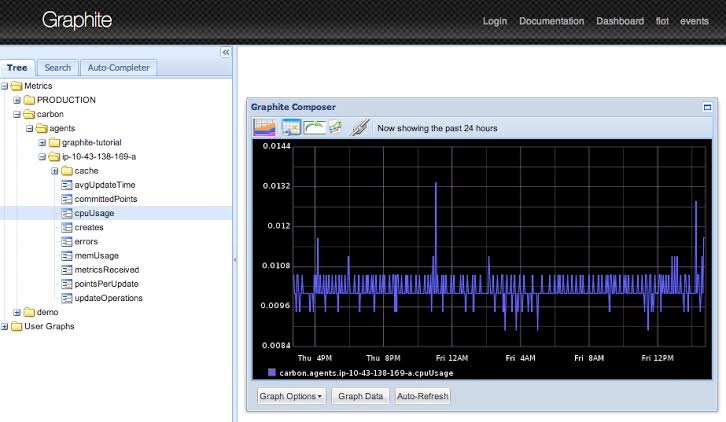Click the Metrics root folder icon
The height and width of the screenshot is (422, 726).
coord(17,86)
